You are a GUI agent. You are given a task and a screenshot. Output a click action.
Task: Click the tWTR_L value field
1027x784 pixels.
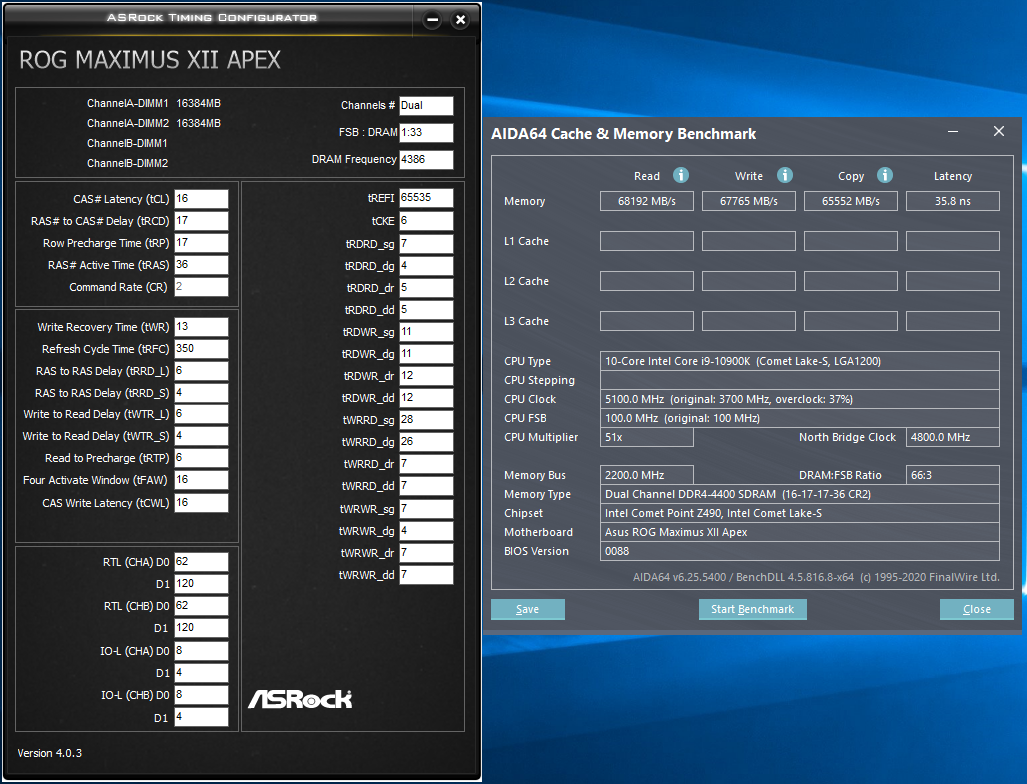[201, 414]
